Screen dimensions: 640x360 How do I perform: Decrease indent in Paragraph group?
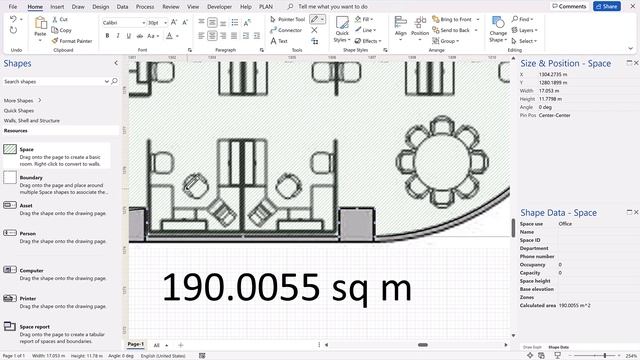pos(246,36)
